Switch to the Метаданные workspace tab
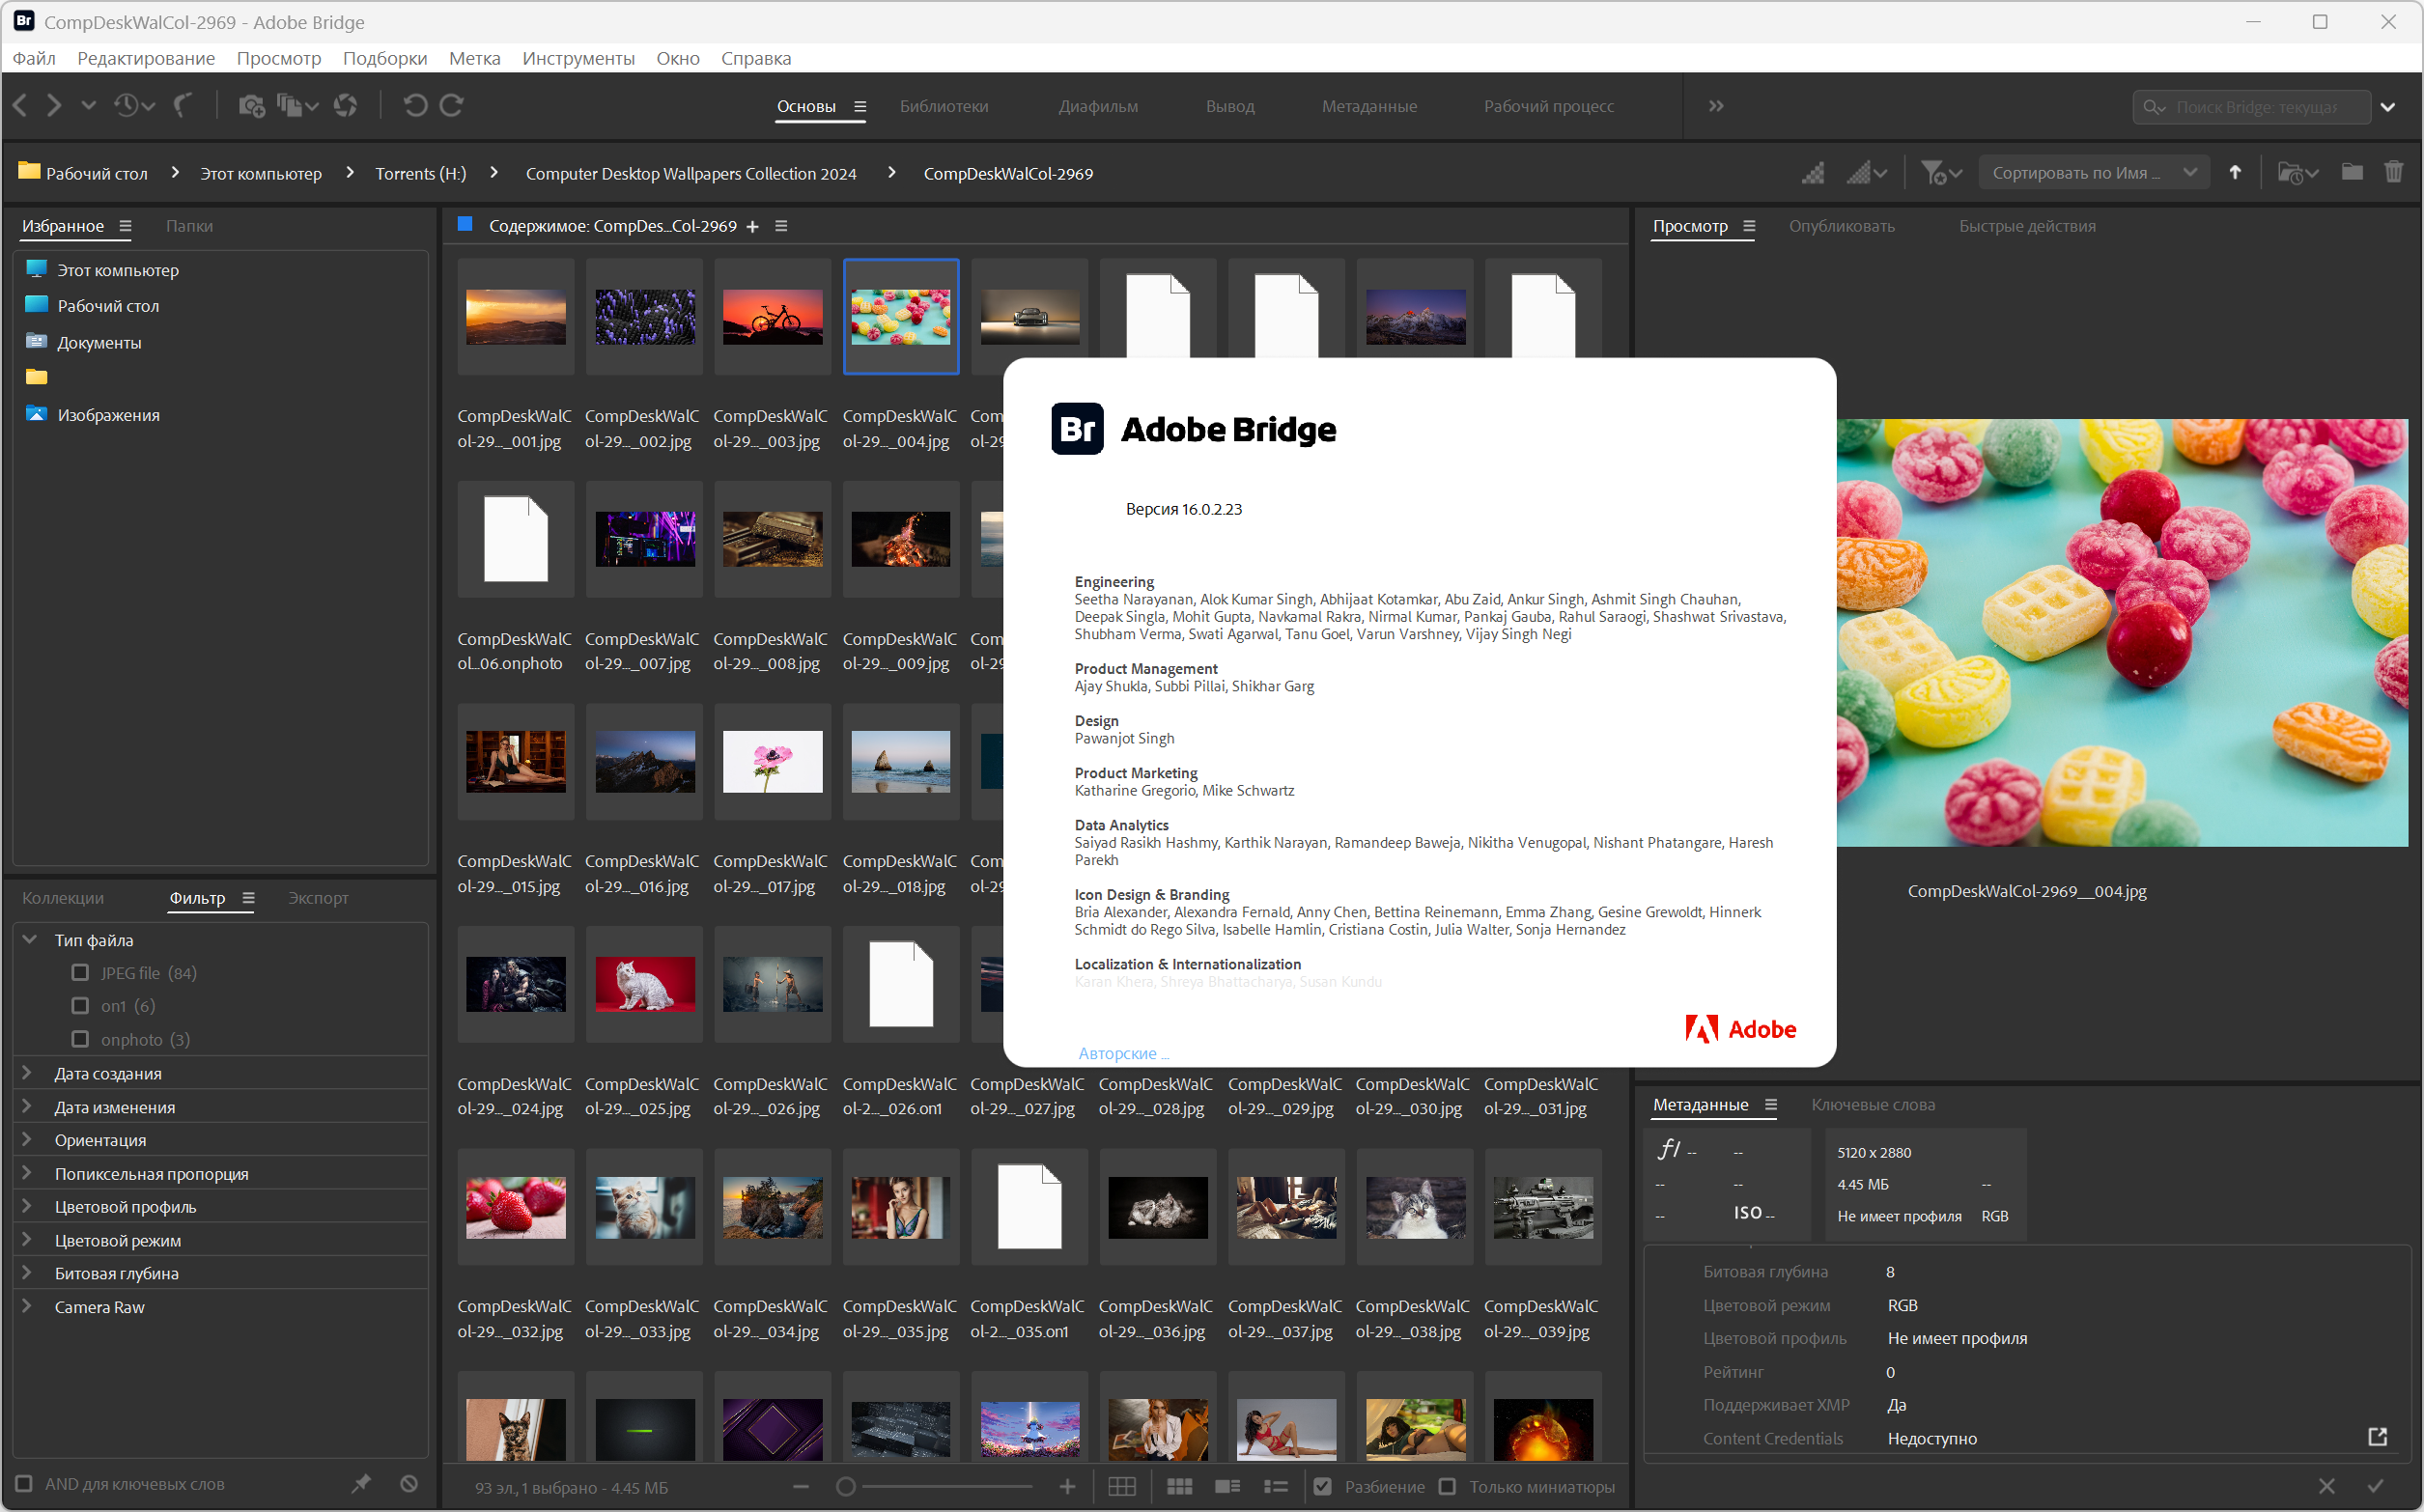Screen dimensions: 2424x1512 [x=1368, y=106]
